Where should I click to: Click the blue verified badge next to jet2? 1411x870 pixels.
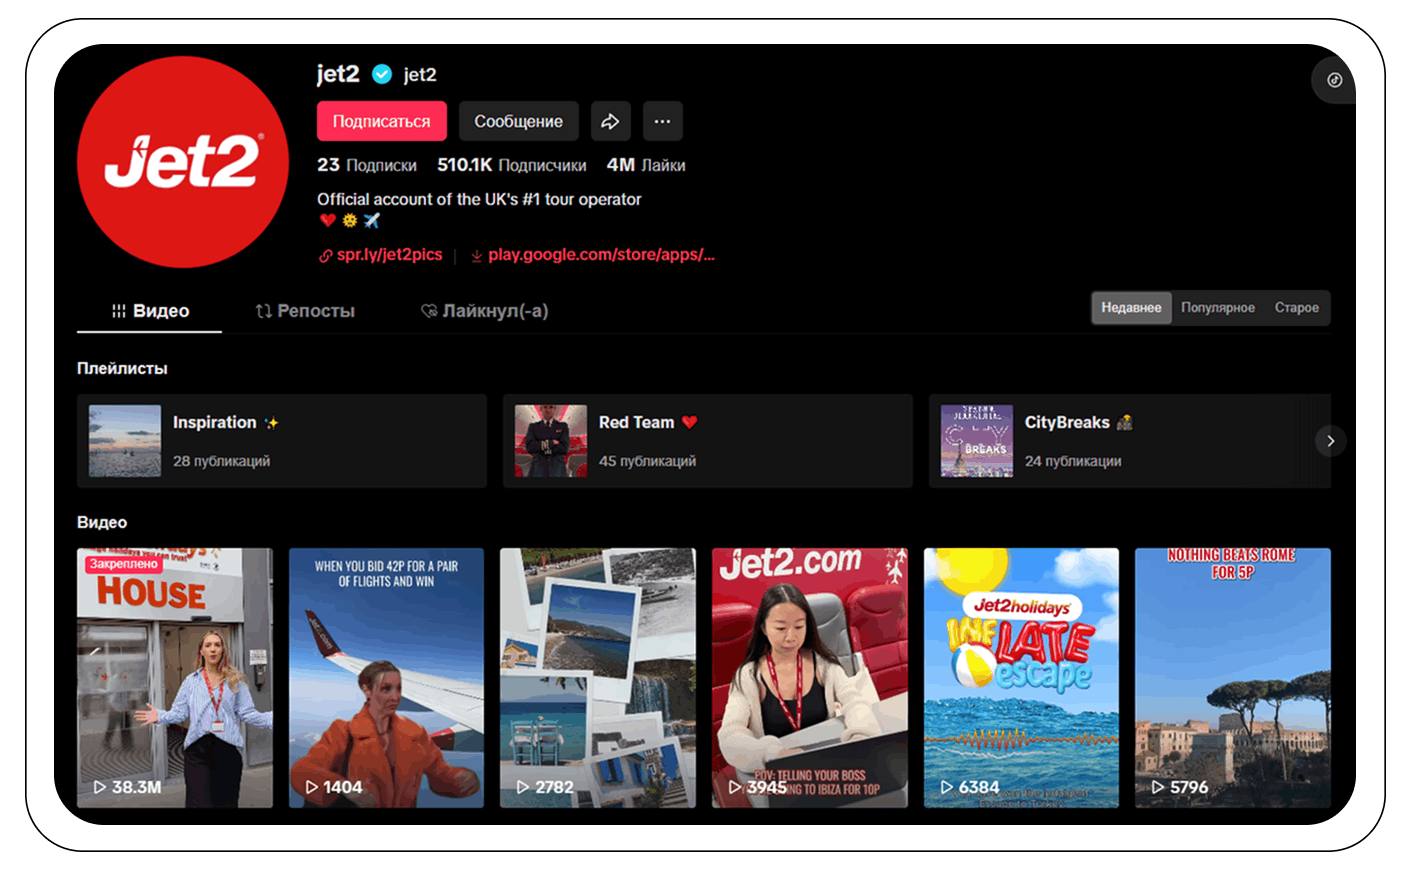[x=382, y=74]
